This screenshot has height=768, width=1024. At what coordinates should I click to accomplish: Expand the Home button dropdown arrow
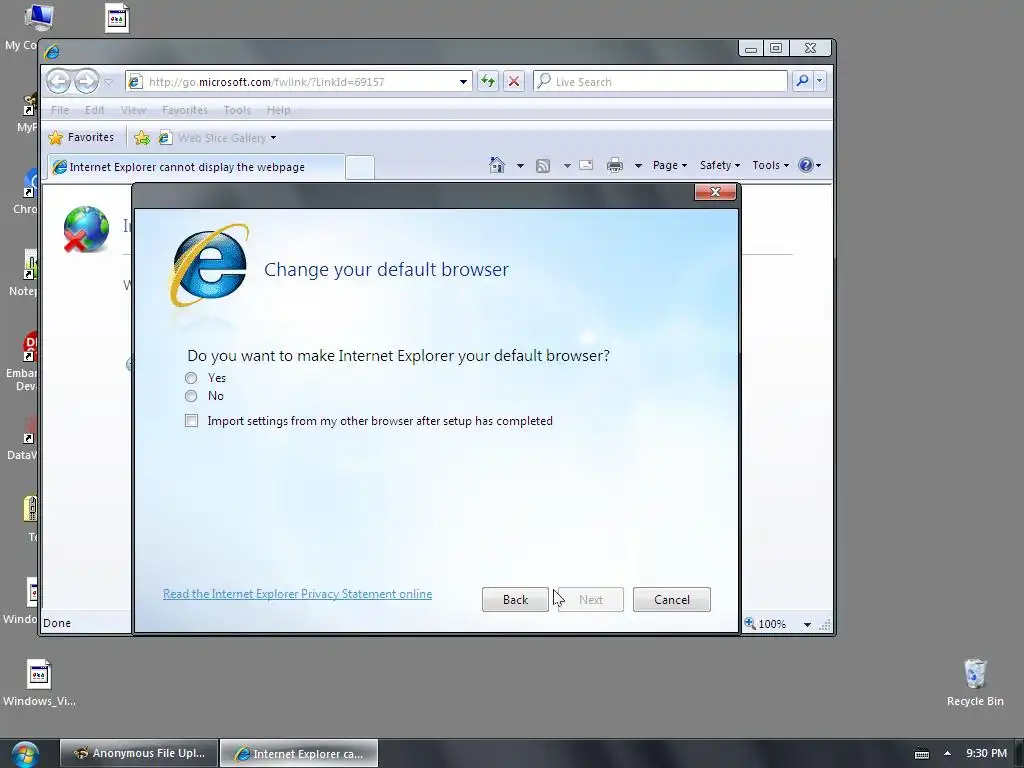tap(520, 166)
